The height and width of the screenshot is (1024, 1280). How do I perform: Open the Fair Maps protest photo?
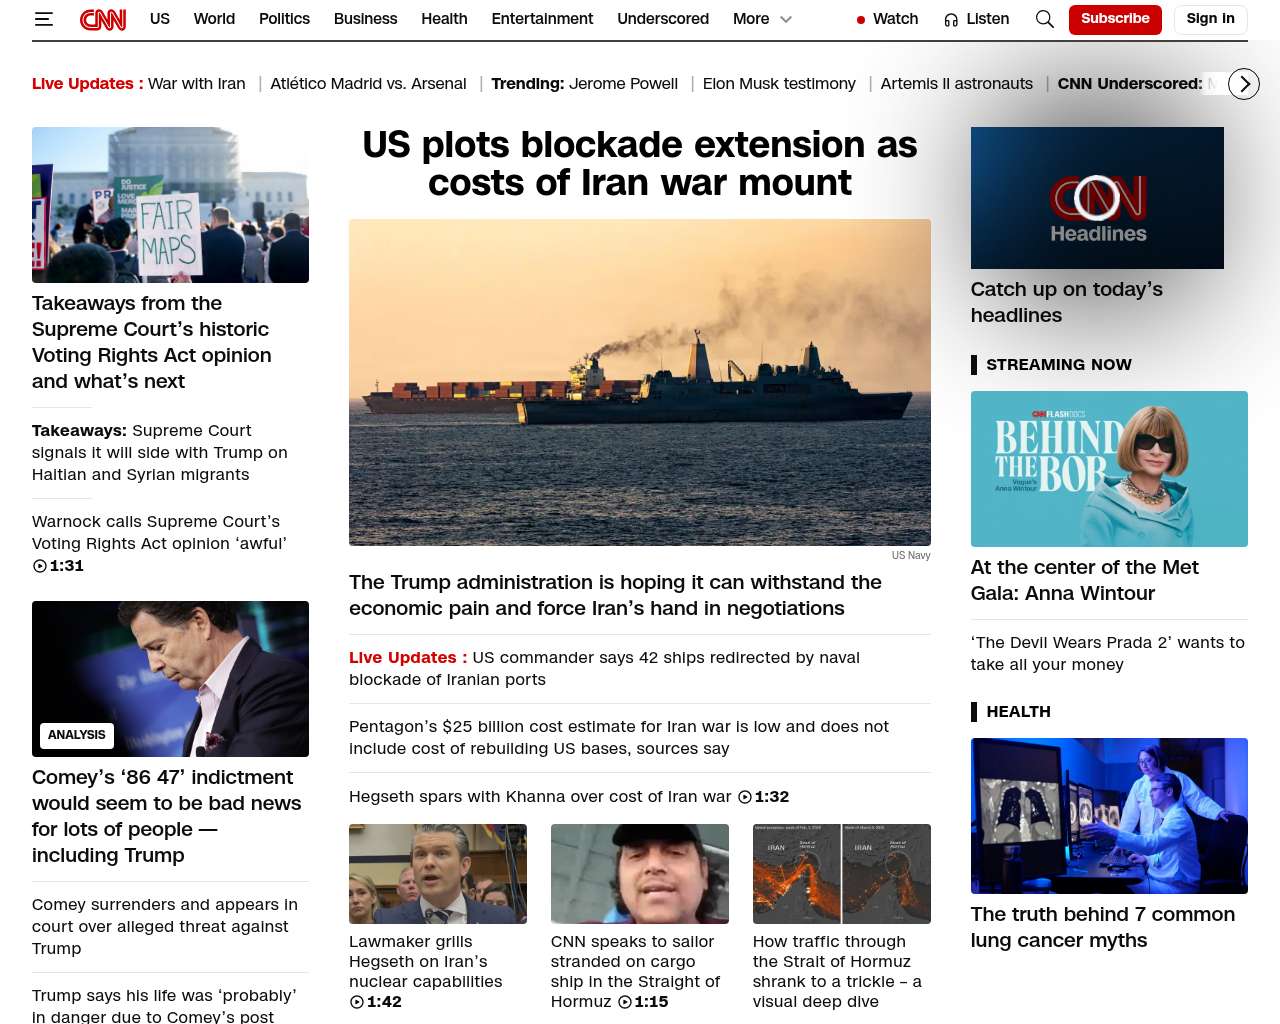(x=170, y=205)
